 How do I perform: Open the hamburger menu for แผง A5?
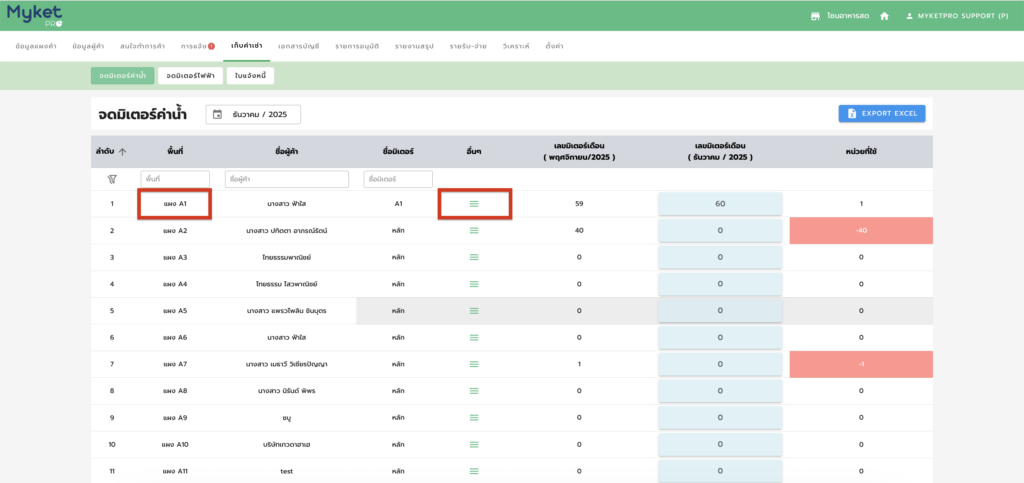click(474, 311)
